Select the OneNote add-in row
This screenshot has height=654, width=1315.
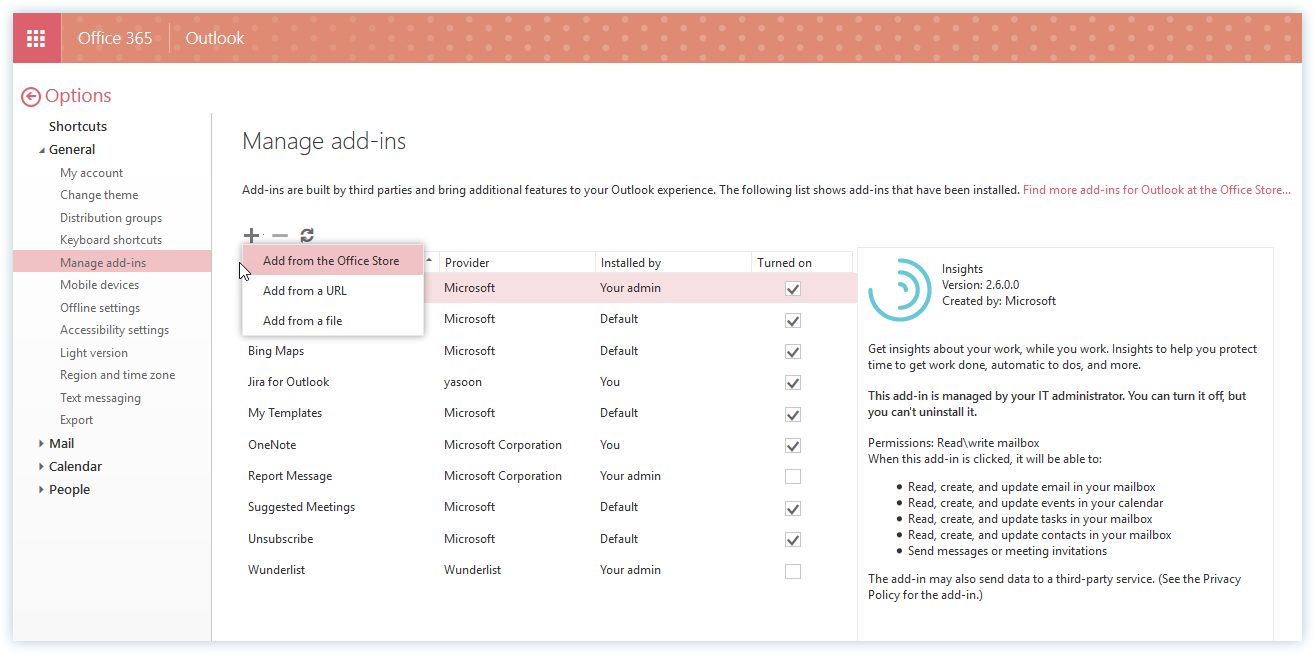coord(272,445)
